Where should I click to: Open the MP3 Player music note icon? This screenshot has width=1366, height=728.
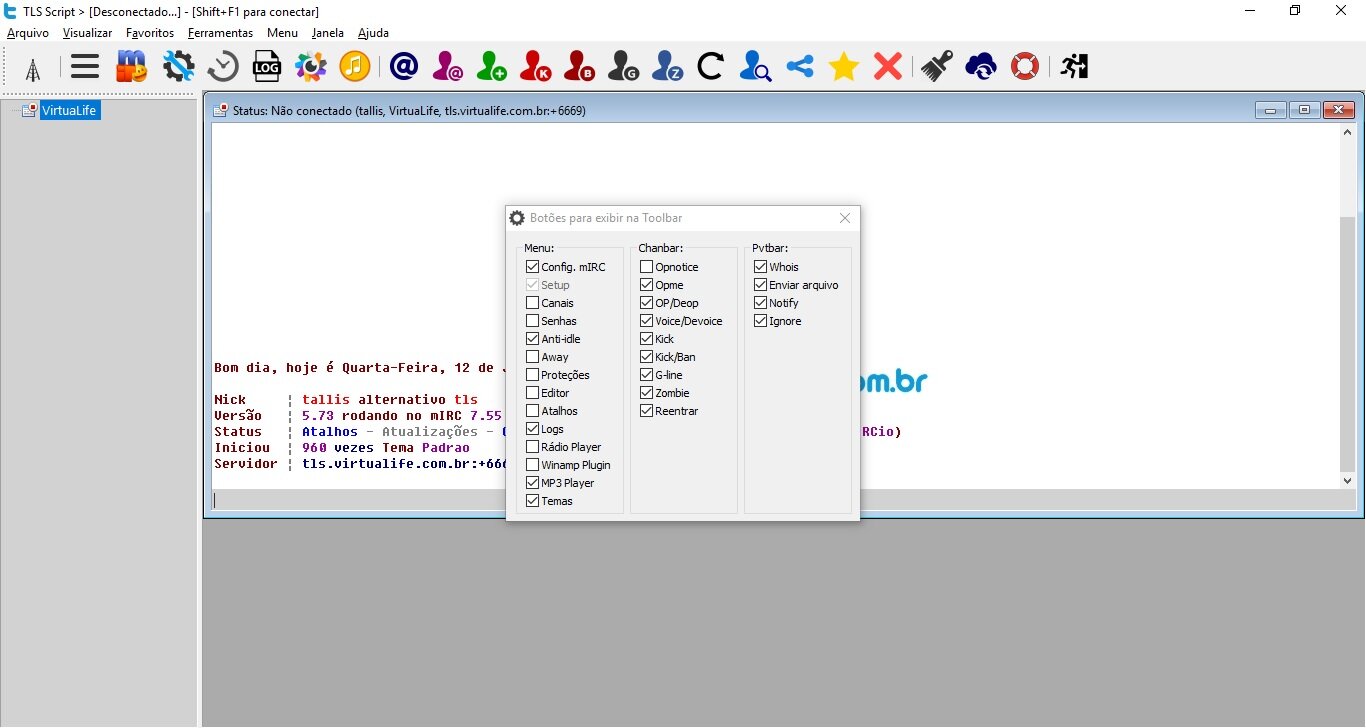click(x=354, y=67)
